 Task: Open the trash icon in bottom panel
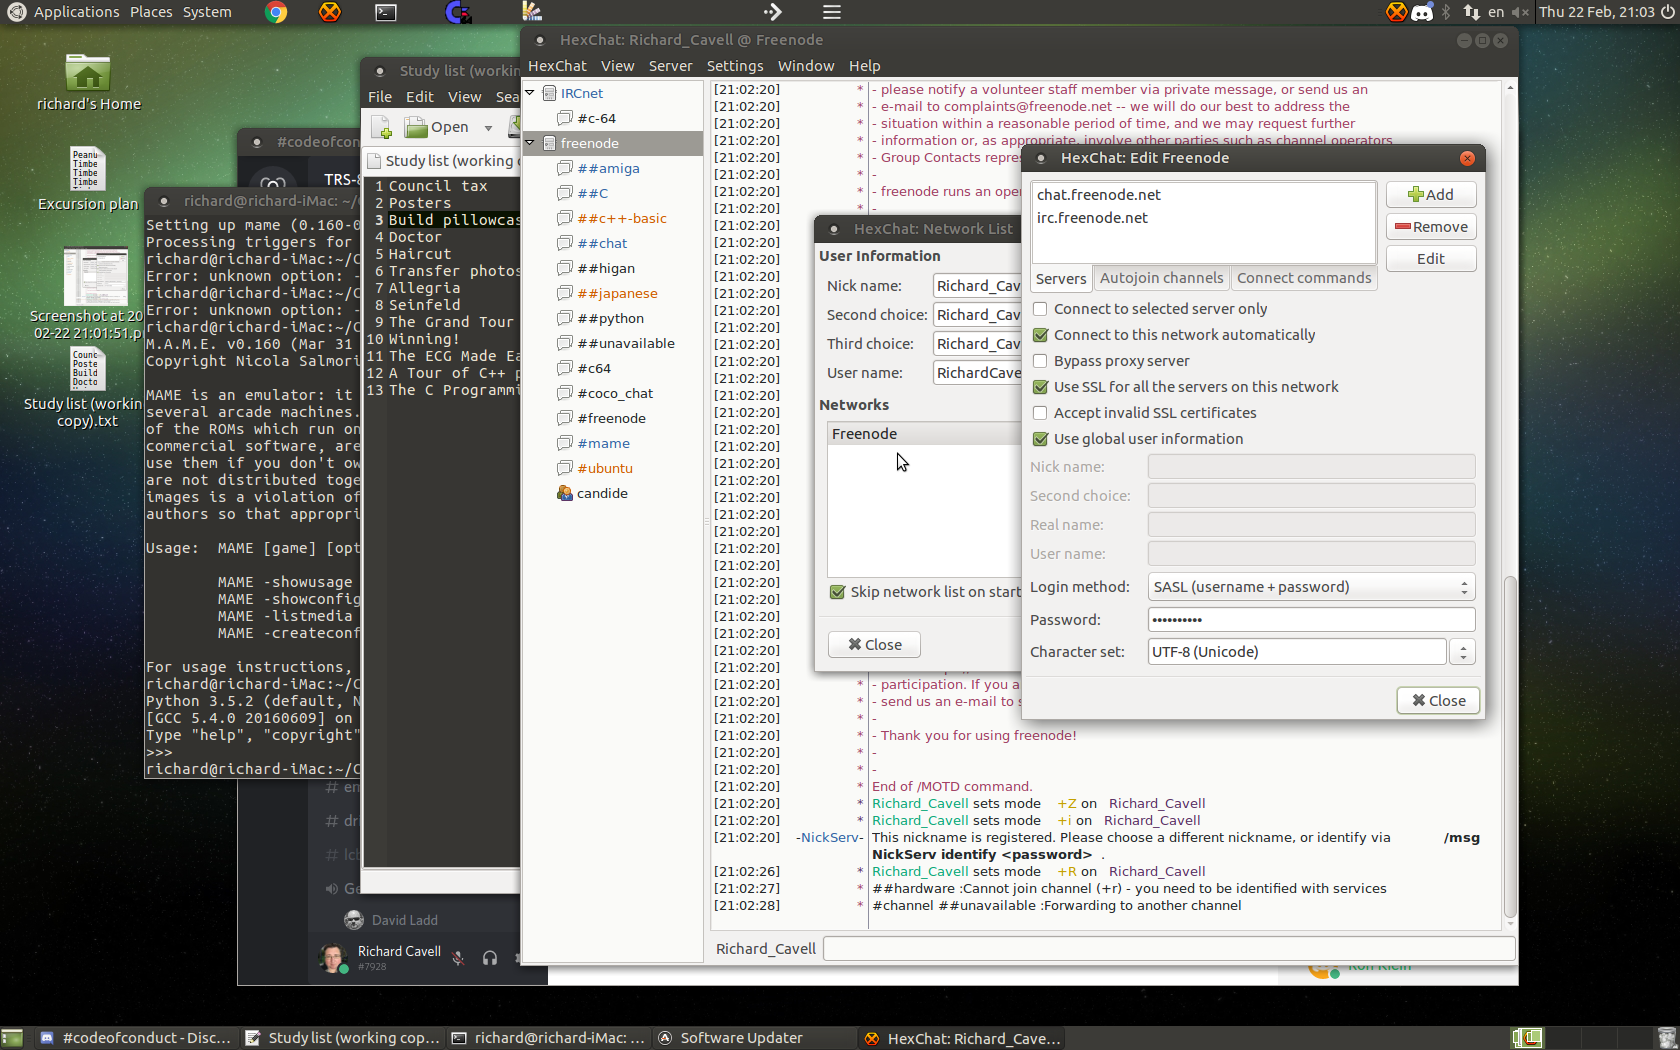click(1666, 1038)
